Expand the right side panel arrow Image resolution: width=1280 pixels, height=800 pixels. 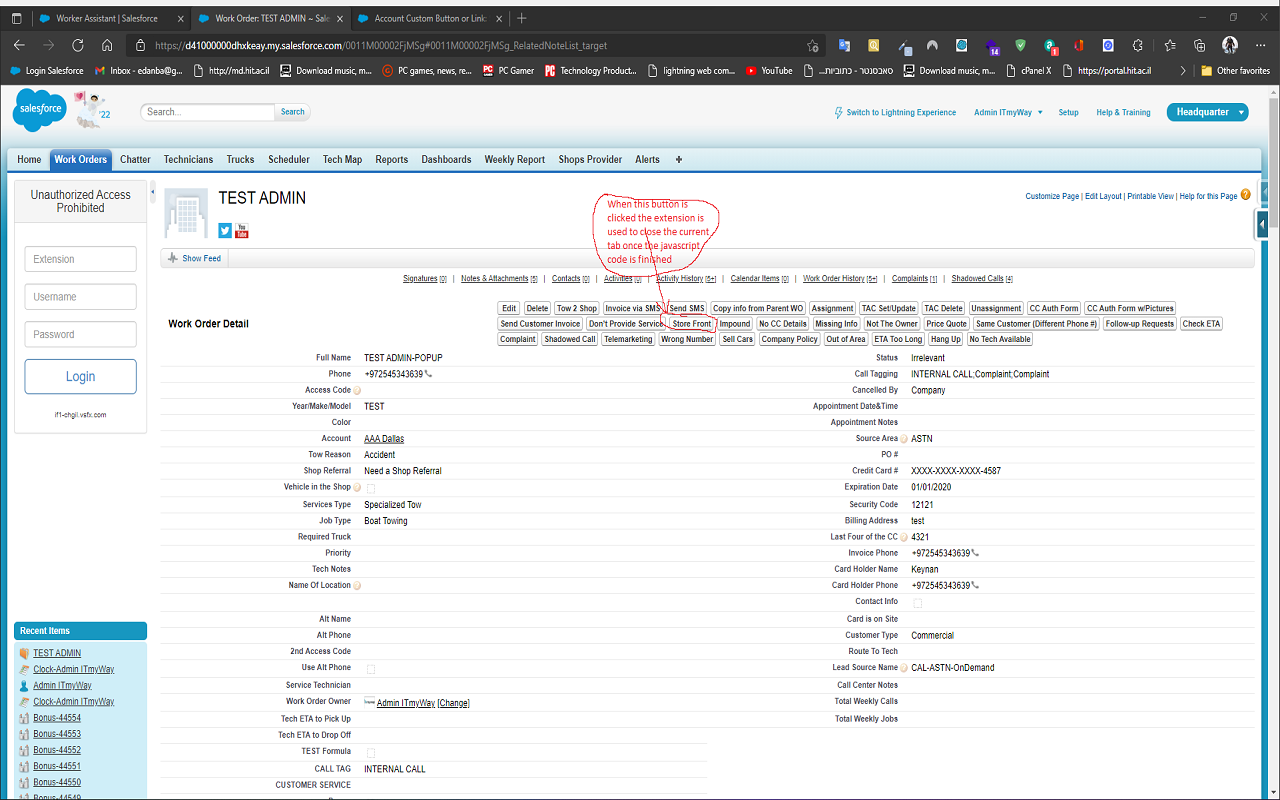1264,224
